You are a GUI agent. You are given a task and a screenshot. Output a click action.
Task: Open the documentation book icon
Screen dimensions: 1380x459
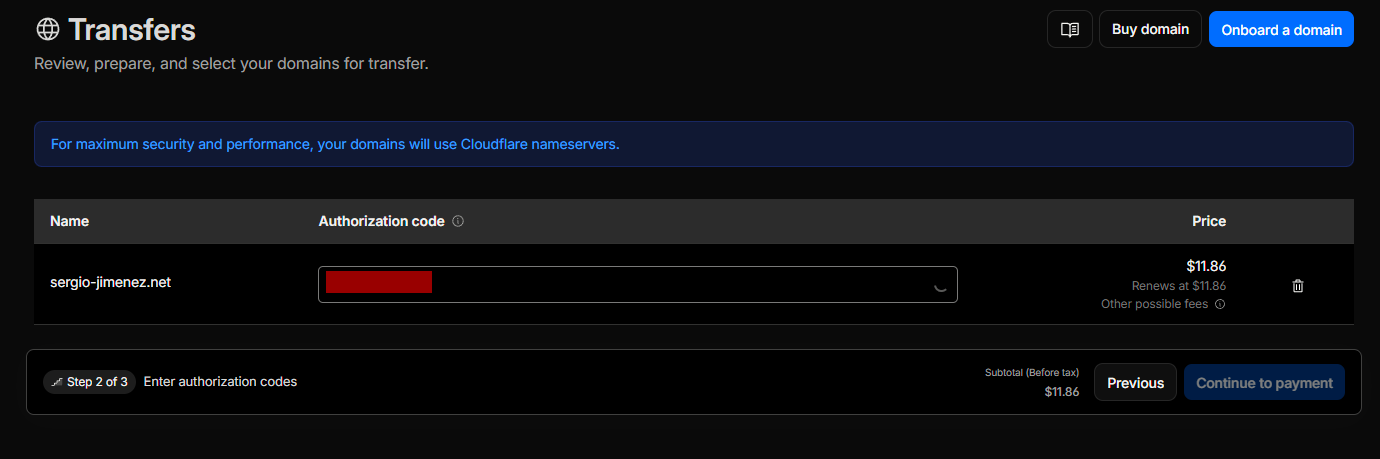1069,29
